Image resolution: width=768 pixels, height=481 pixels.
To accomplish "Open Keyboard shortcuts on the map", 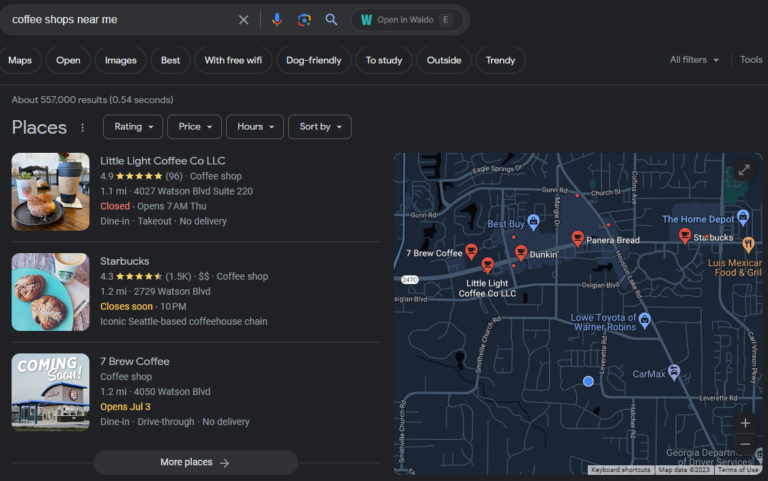I will 621,470.
